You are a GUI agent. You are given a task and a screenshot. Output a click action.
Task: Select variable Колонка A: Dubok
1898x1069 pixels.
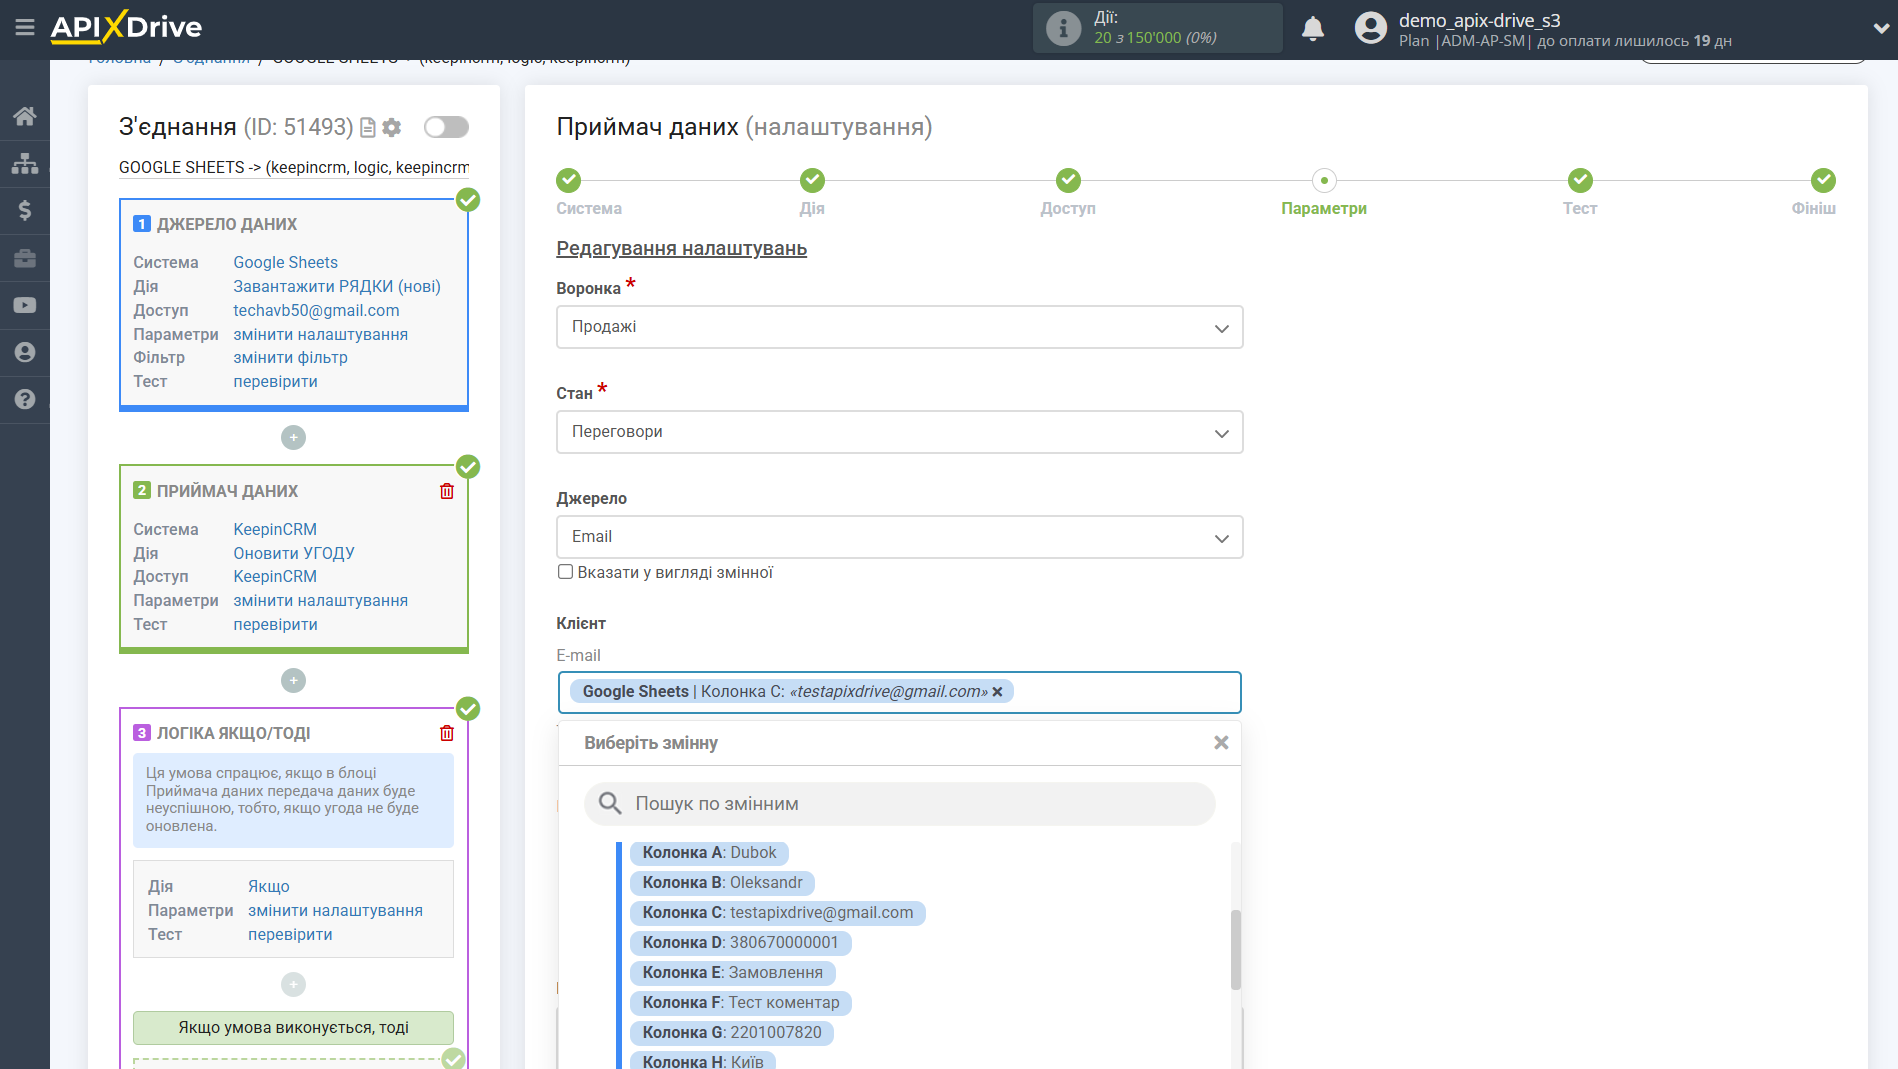click(x=709, y=853)
